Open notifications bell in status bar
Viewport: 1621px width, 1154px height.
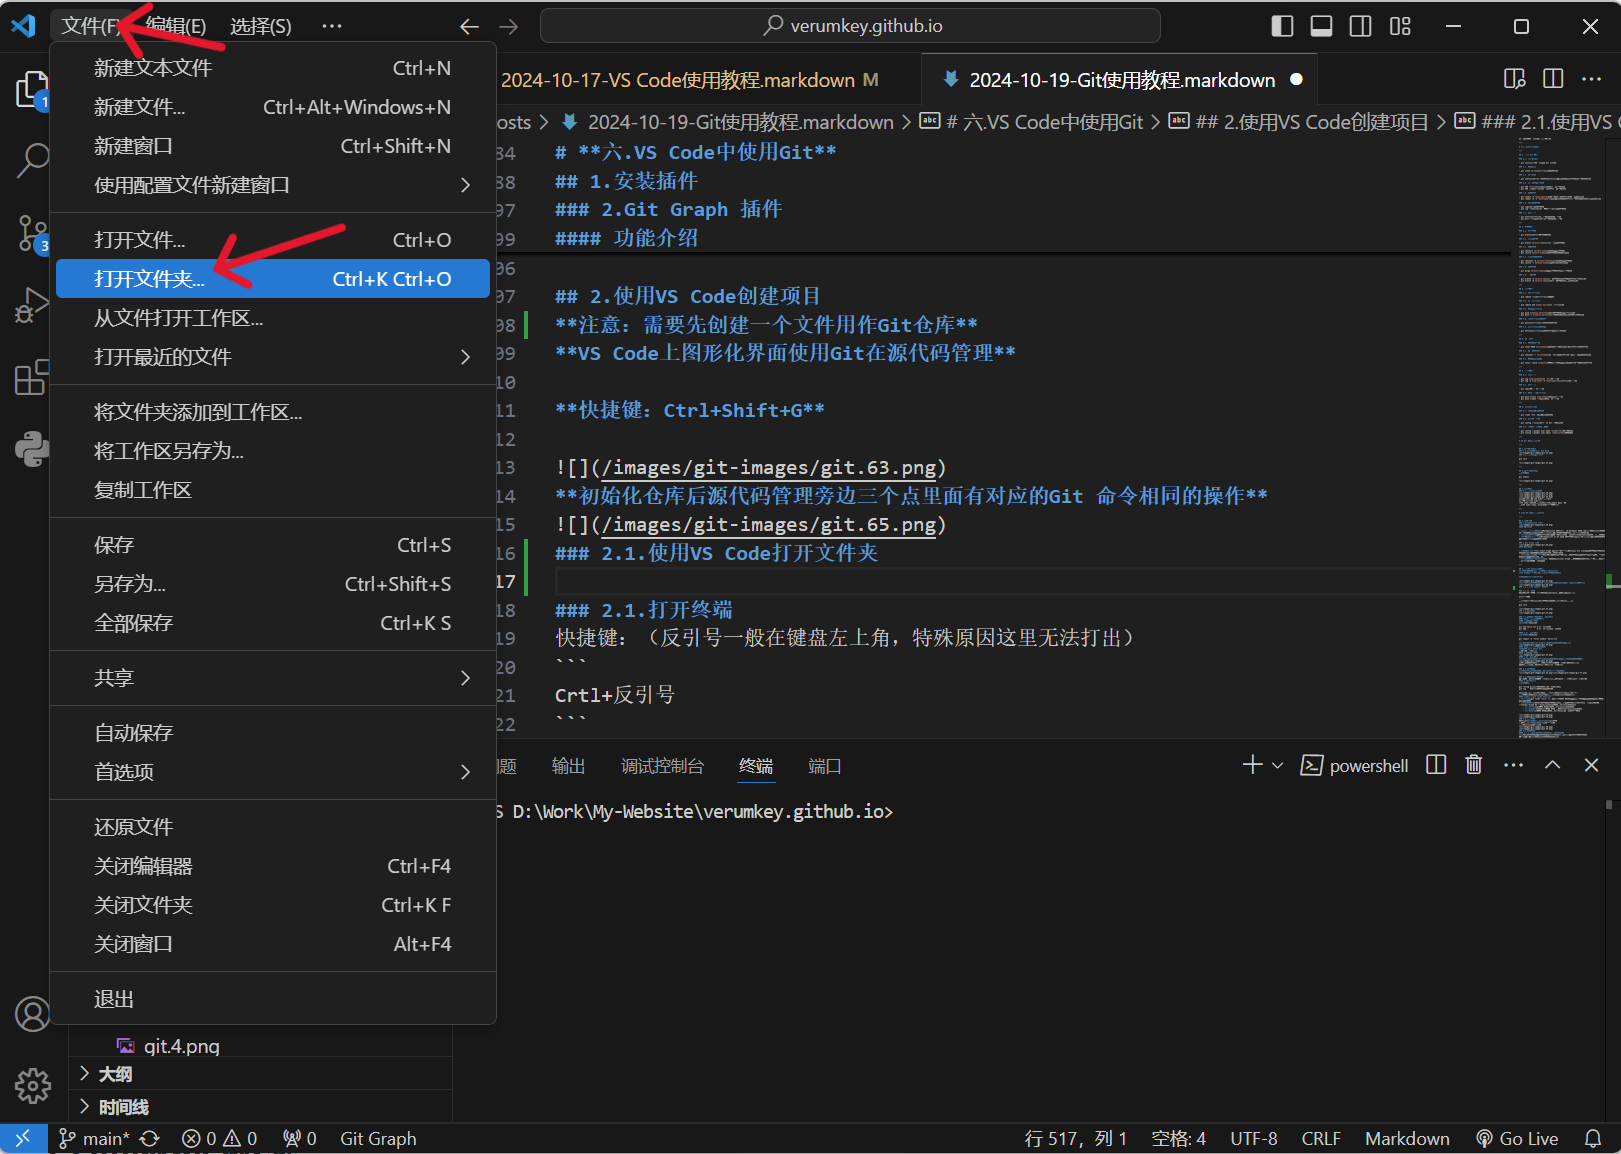tap(1593, 1139)
